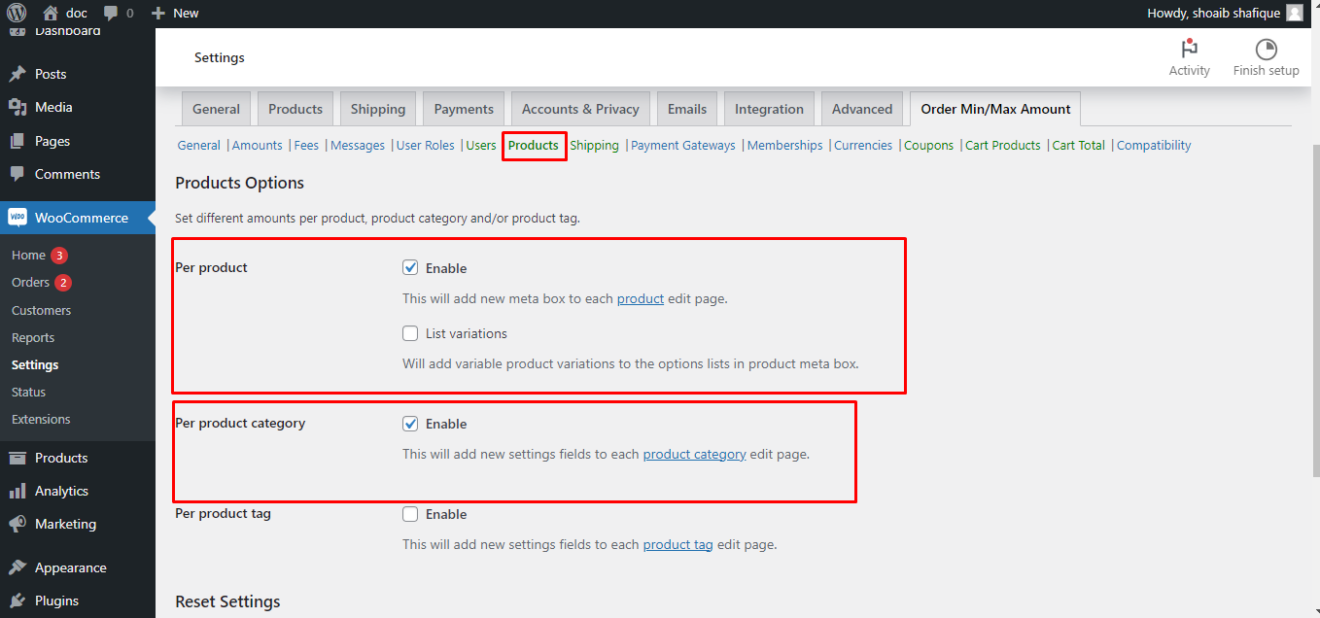
Task: Click the Activity flag icon
Action: click(x=1189, y=48)
